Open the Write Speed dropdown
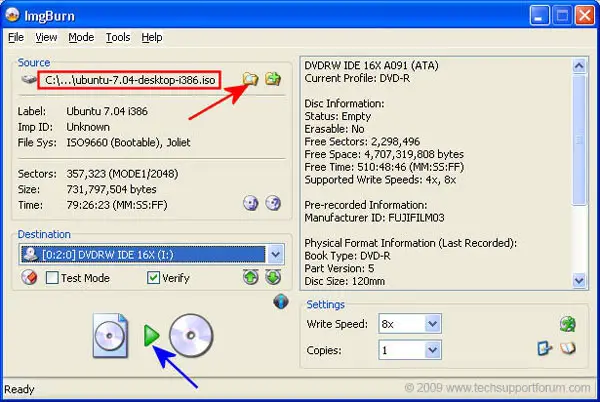Screen dimensions: 600x402 [432, 324]
